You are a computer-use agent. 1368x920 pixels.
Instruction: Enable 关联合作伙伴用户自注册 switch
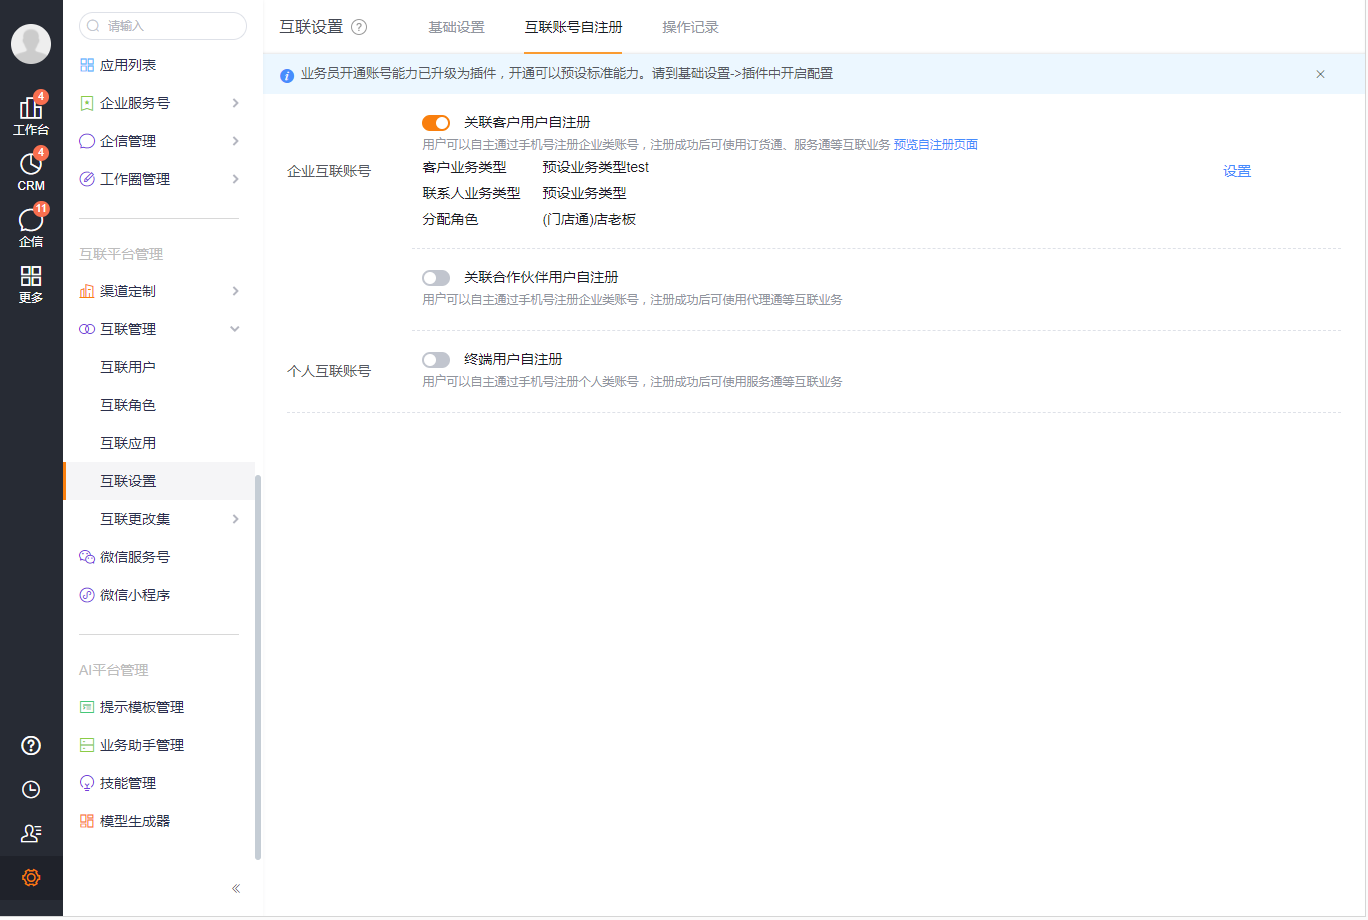(x=436, y=277)
